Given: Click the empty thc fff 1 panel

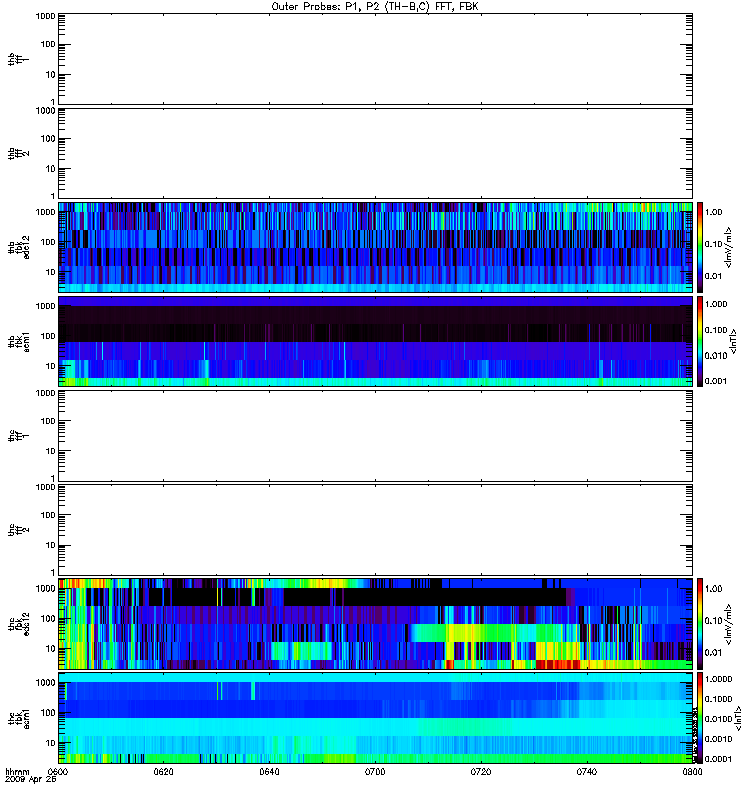Looking at the screenshot, I should point(376,436).
